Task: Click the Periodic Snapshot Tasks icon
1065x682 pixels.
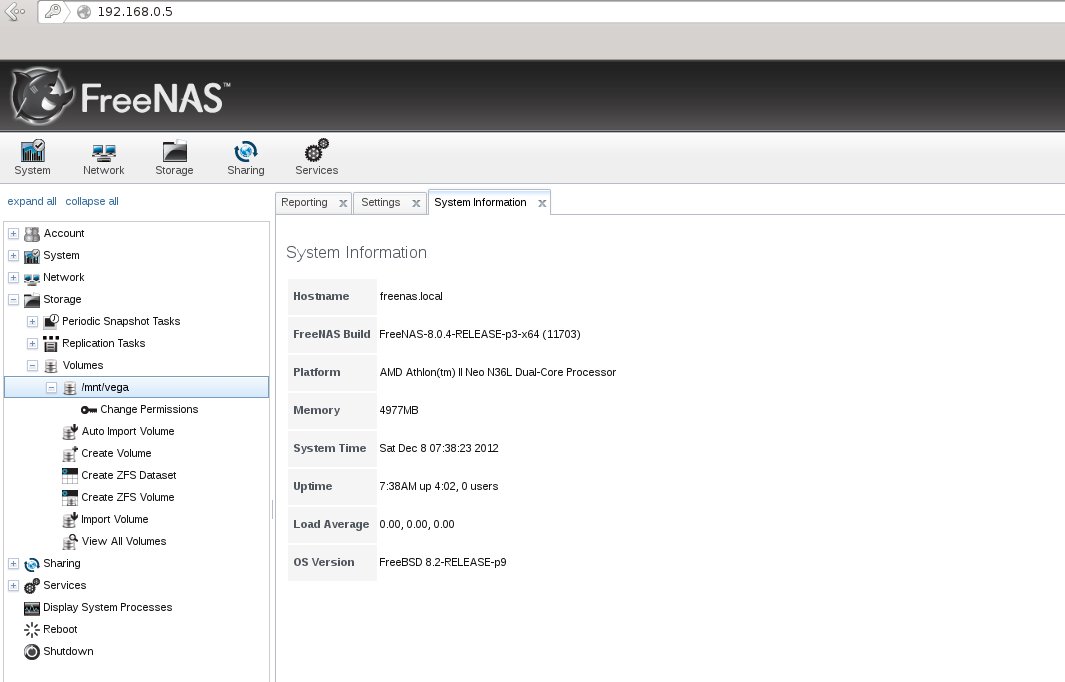Action: point(51,321)
